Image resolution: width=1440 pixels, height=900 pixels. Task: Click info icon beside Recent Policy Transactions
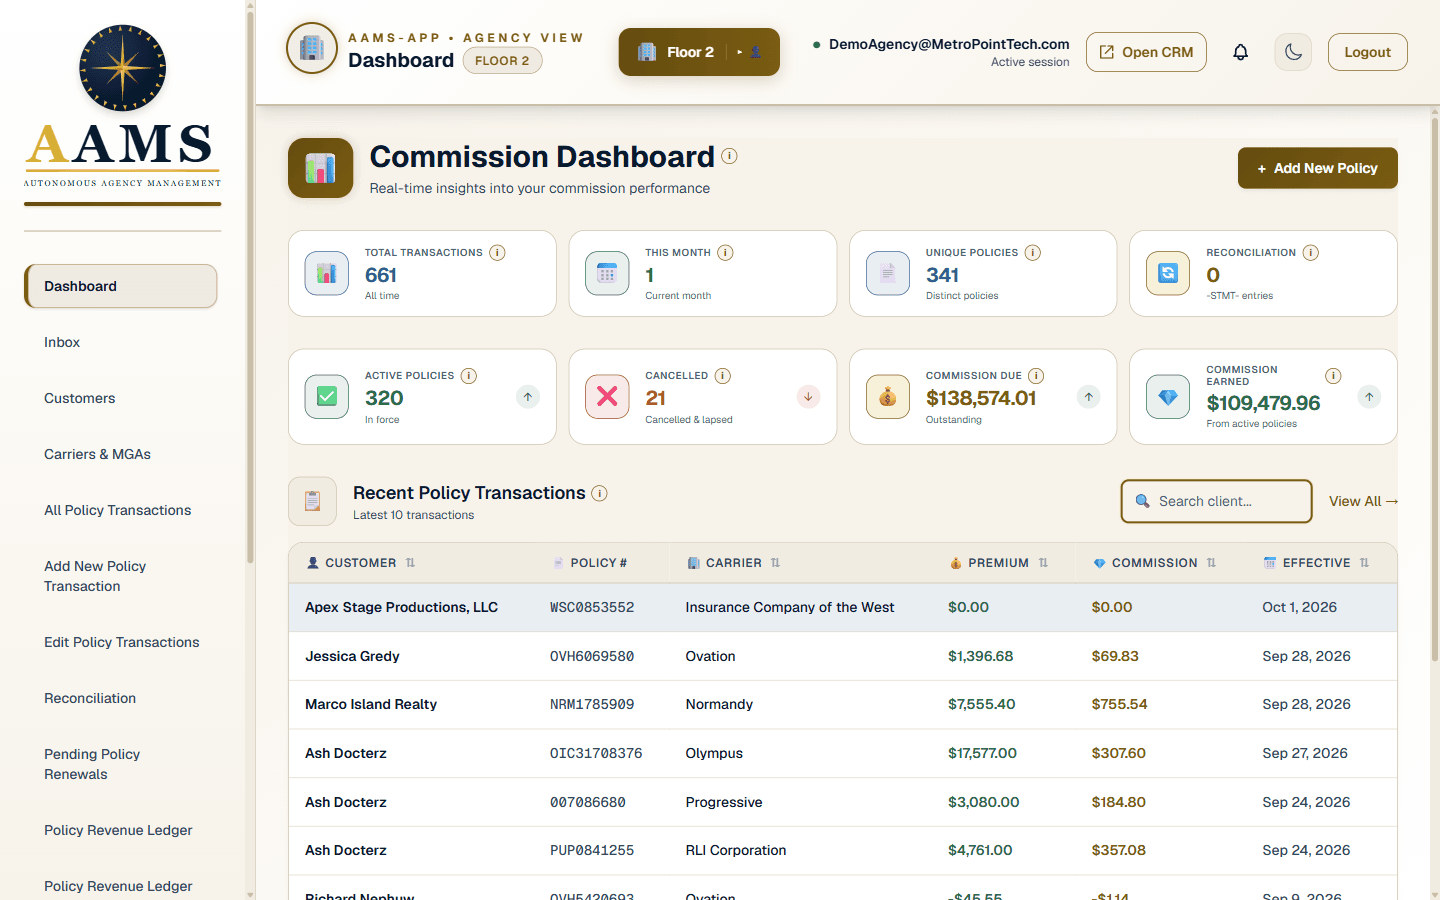[x=599, y=493]
